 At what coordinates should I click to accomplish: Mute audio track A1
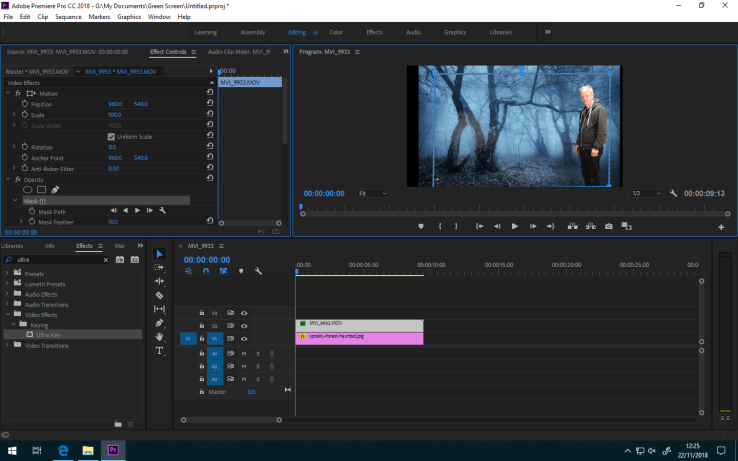[244, 354]
